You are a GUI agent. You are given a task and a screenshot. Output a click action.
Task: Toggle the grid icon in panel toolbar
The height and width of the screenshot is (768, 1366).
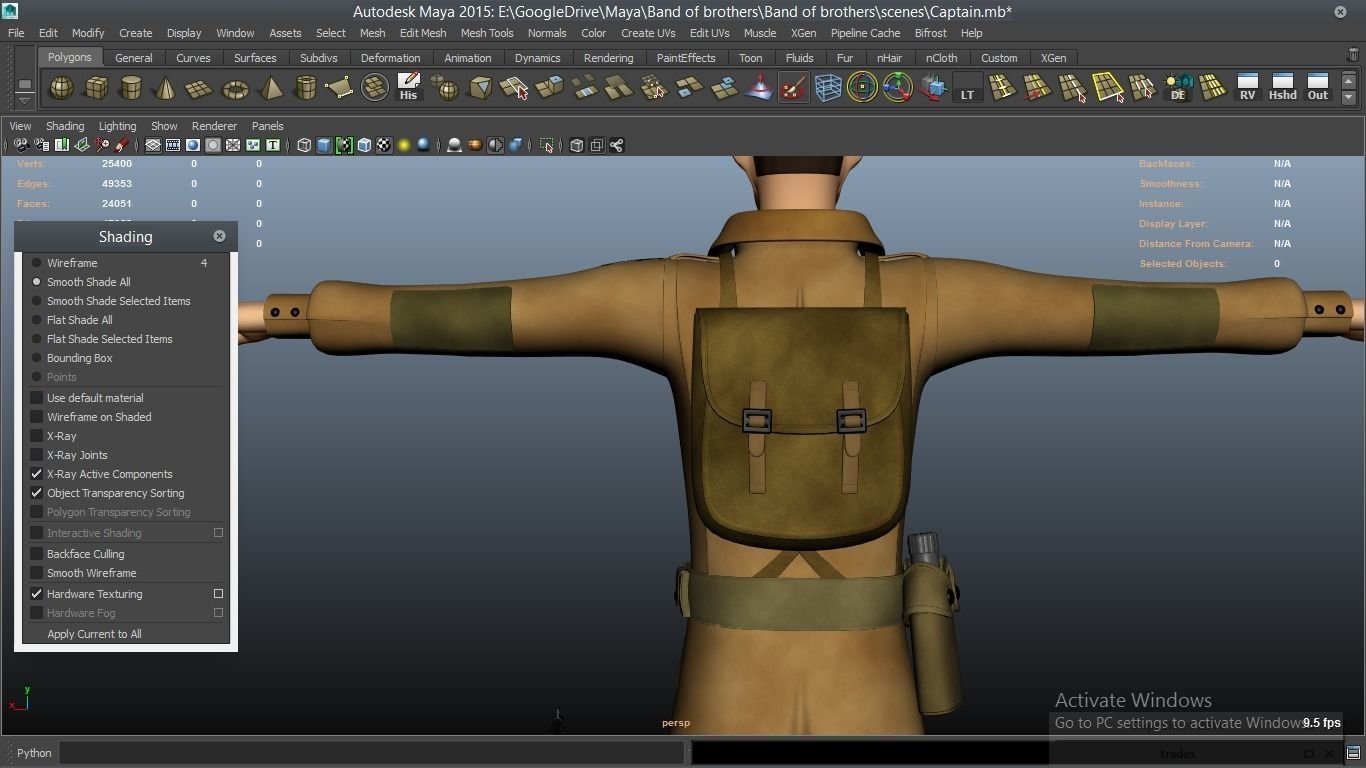(x=153, y=145)
